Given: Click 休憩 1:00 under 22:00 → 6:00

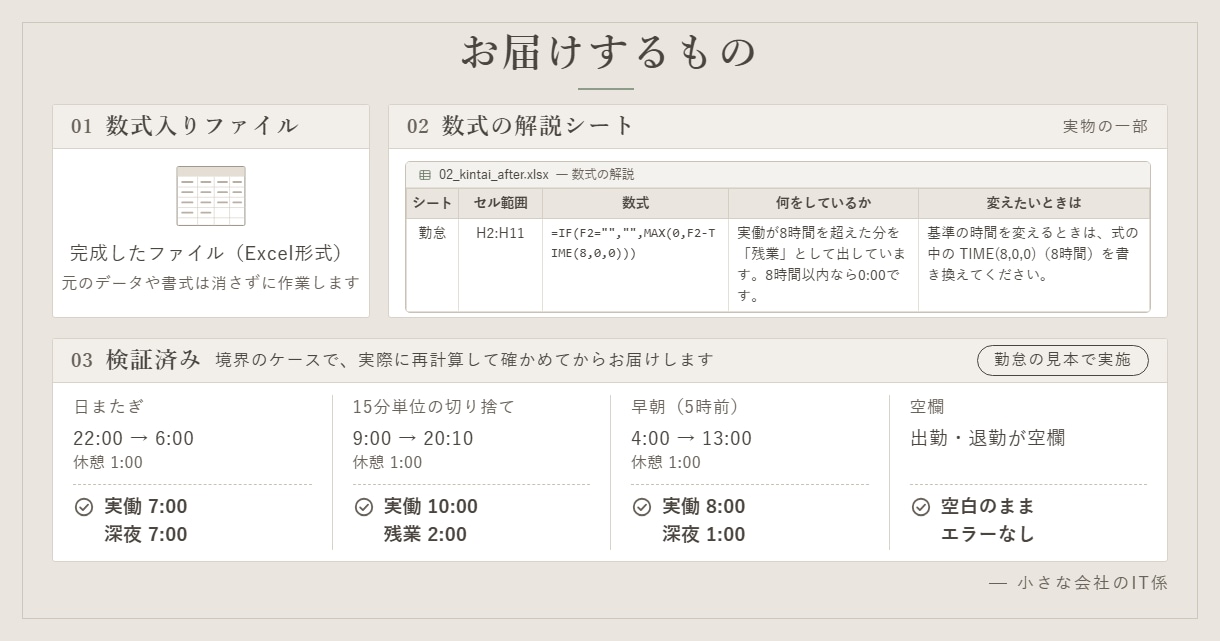Looking at the screenshot, I should coord(108,463).
